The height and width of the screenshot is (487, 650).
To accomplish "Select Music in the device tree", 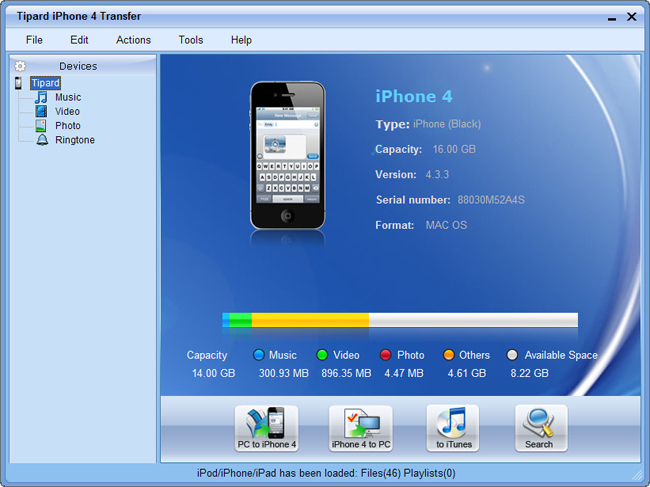I will [x=68, y=97].
